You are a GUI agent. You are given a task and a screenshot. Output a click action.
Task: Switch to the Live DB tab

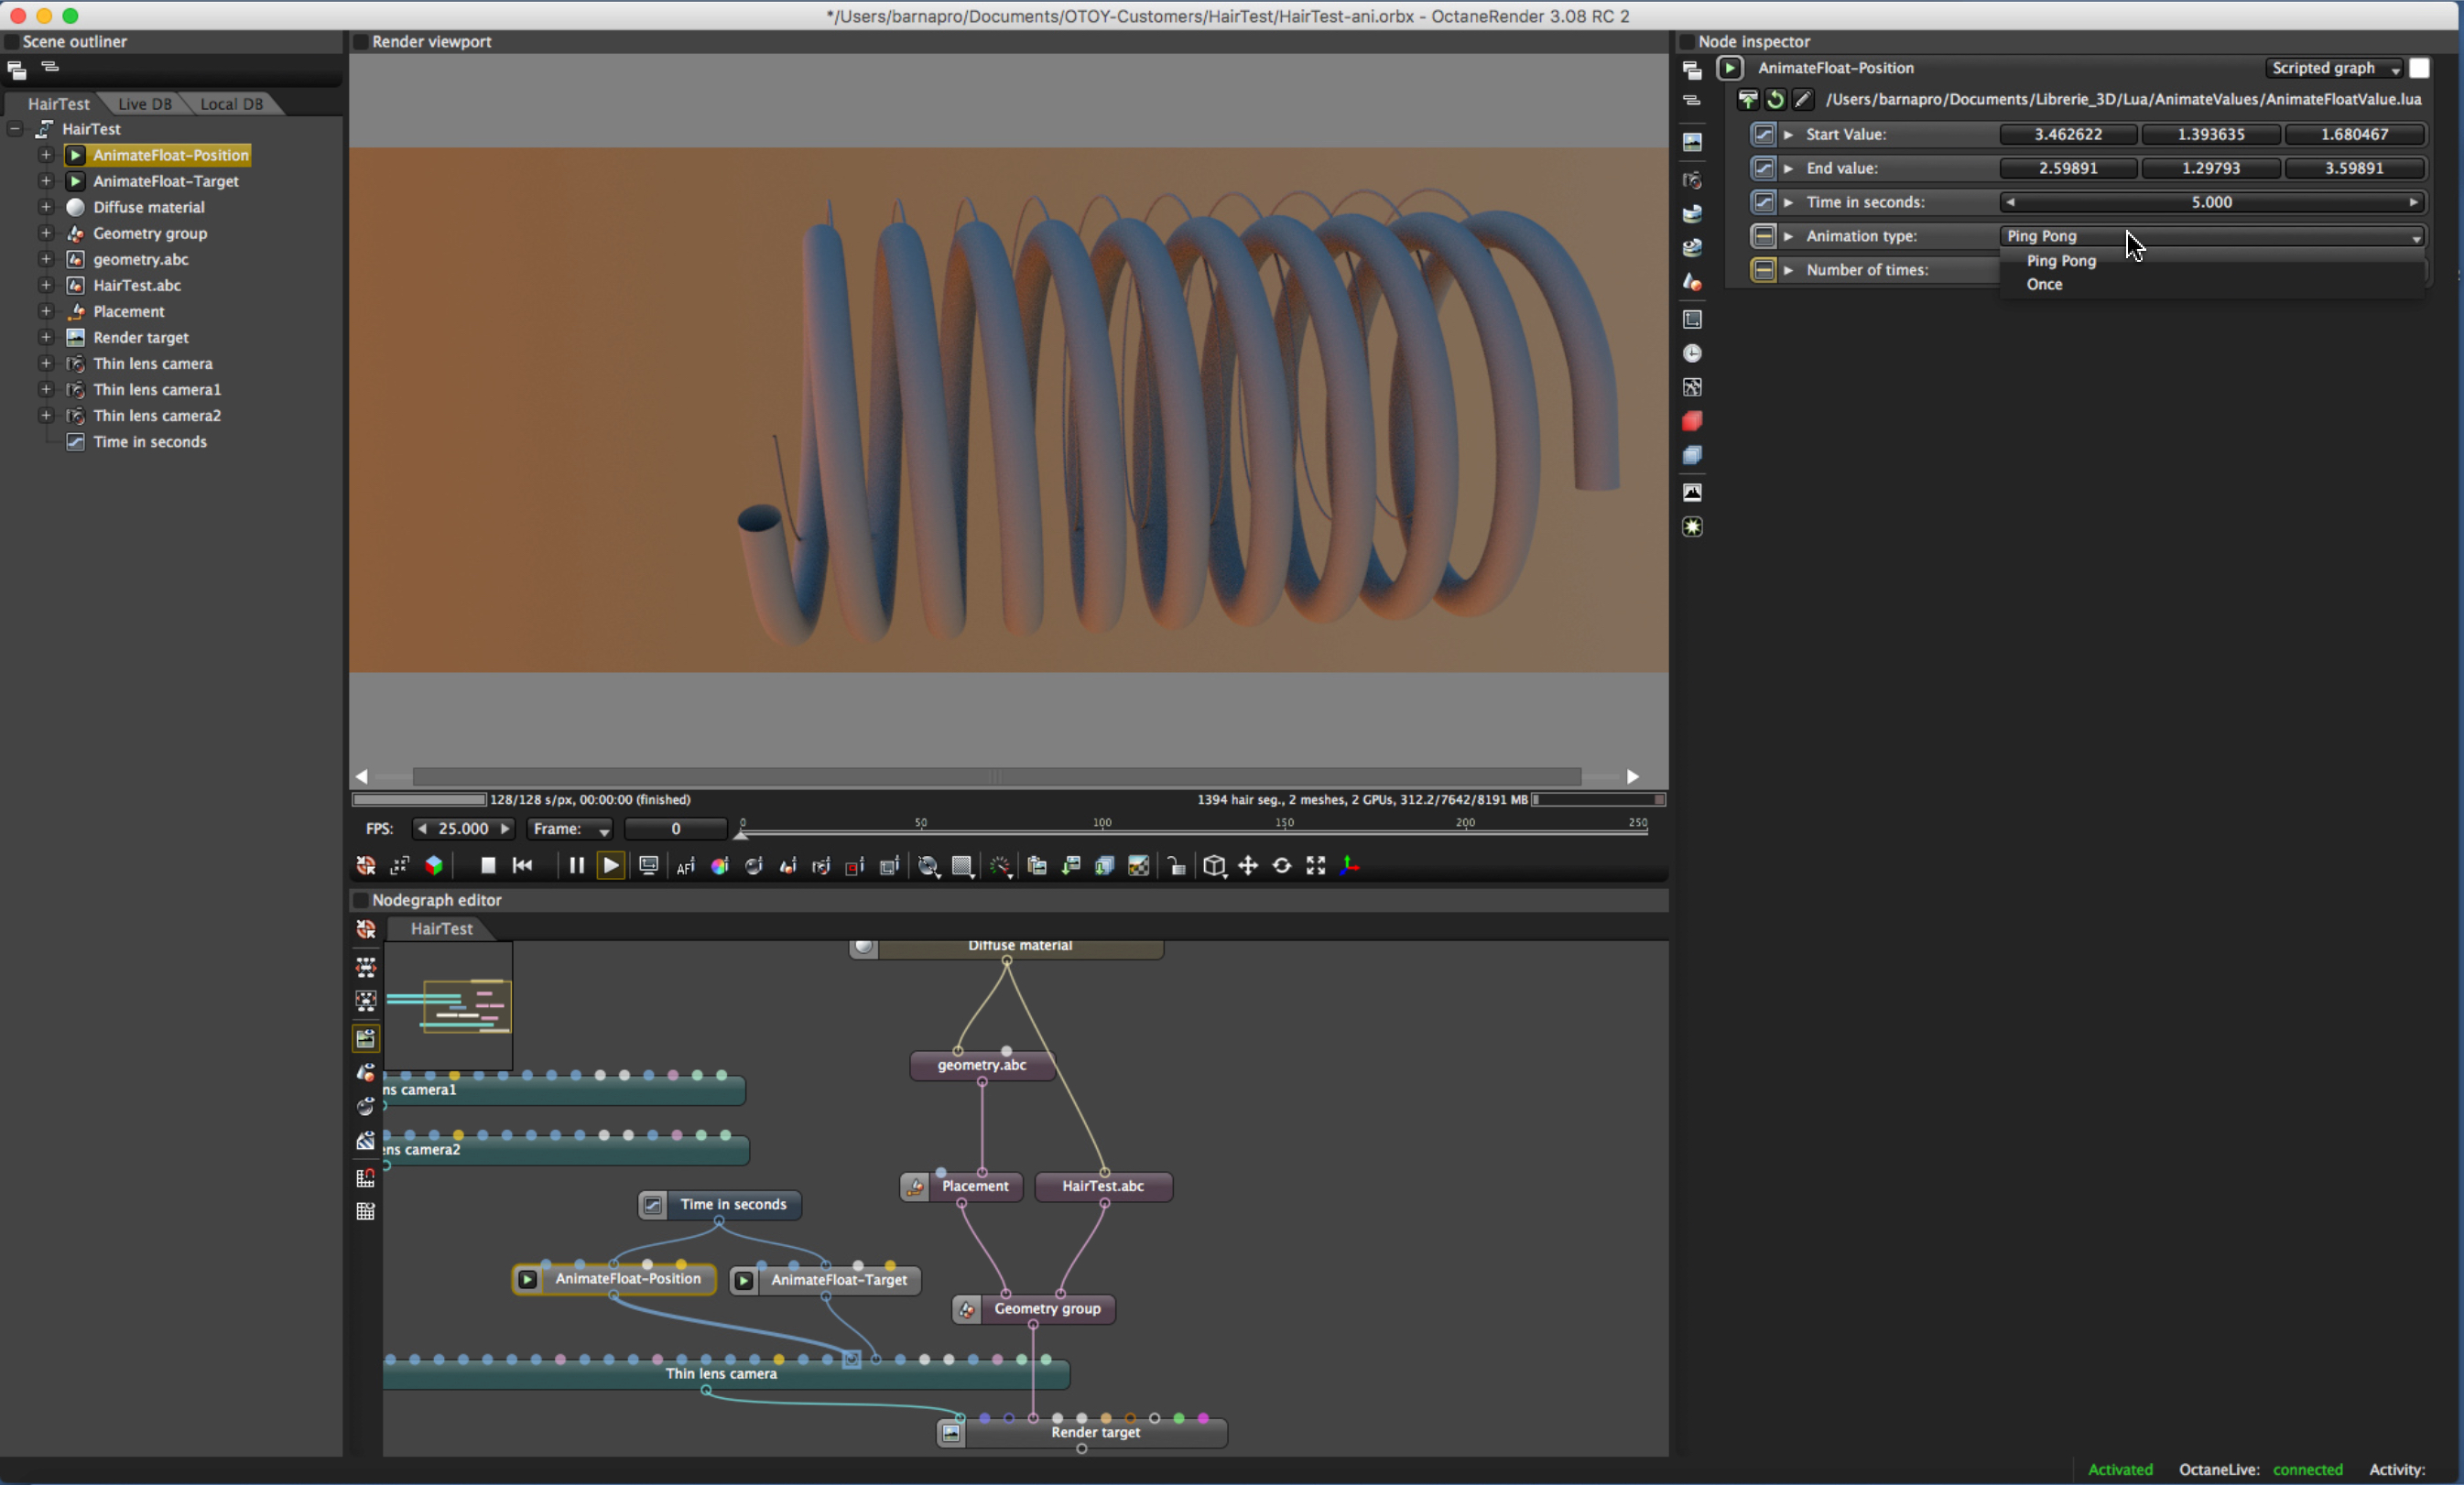click(x=145, y=104)
